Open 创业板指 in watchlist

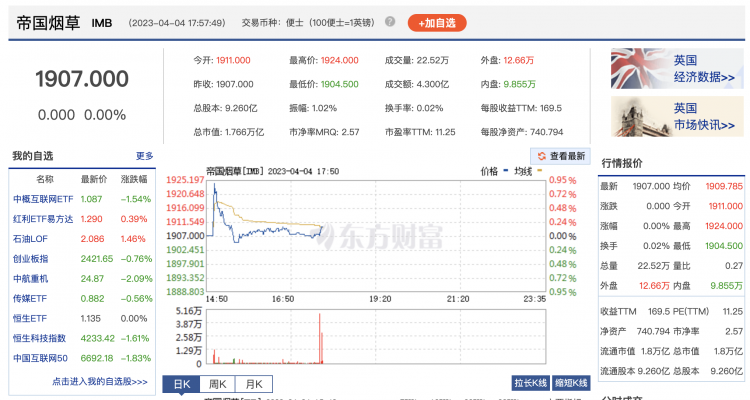31,259
